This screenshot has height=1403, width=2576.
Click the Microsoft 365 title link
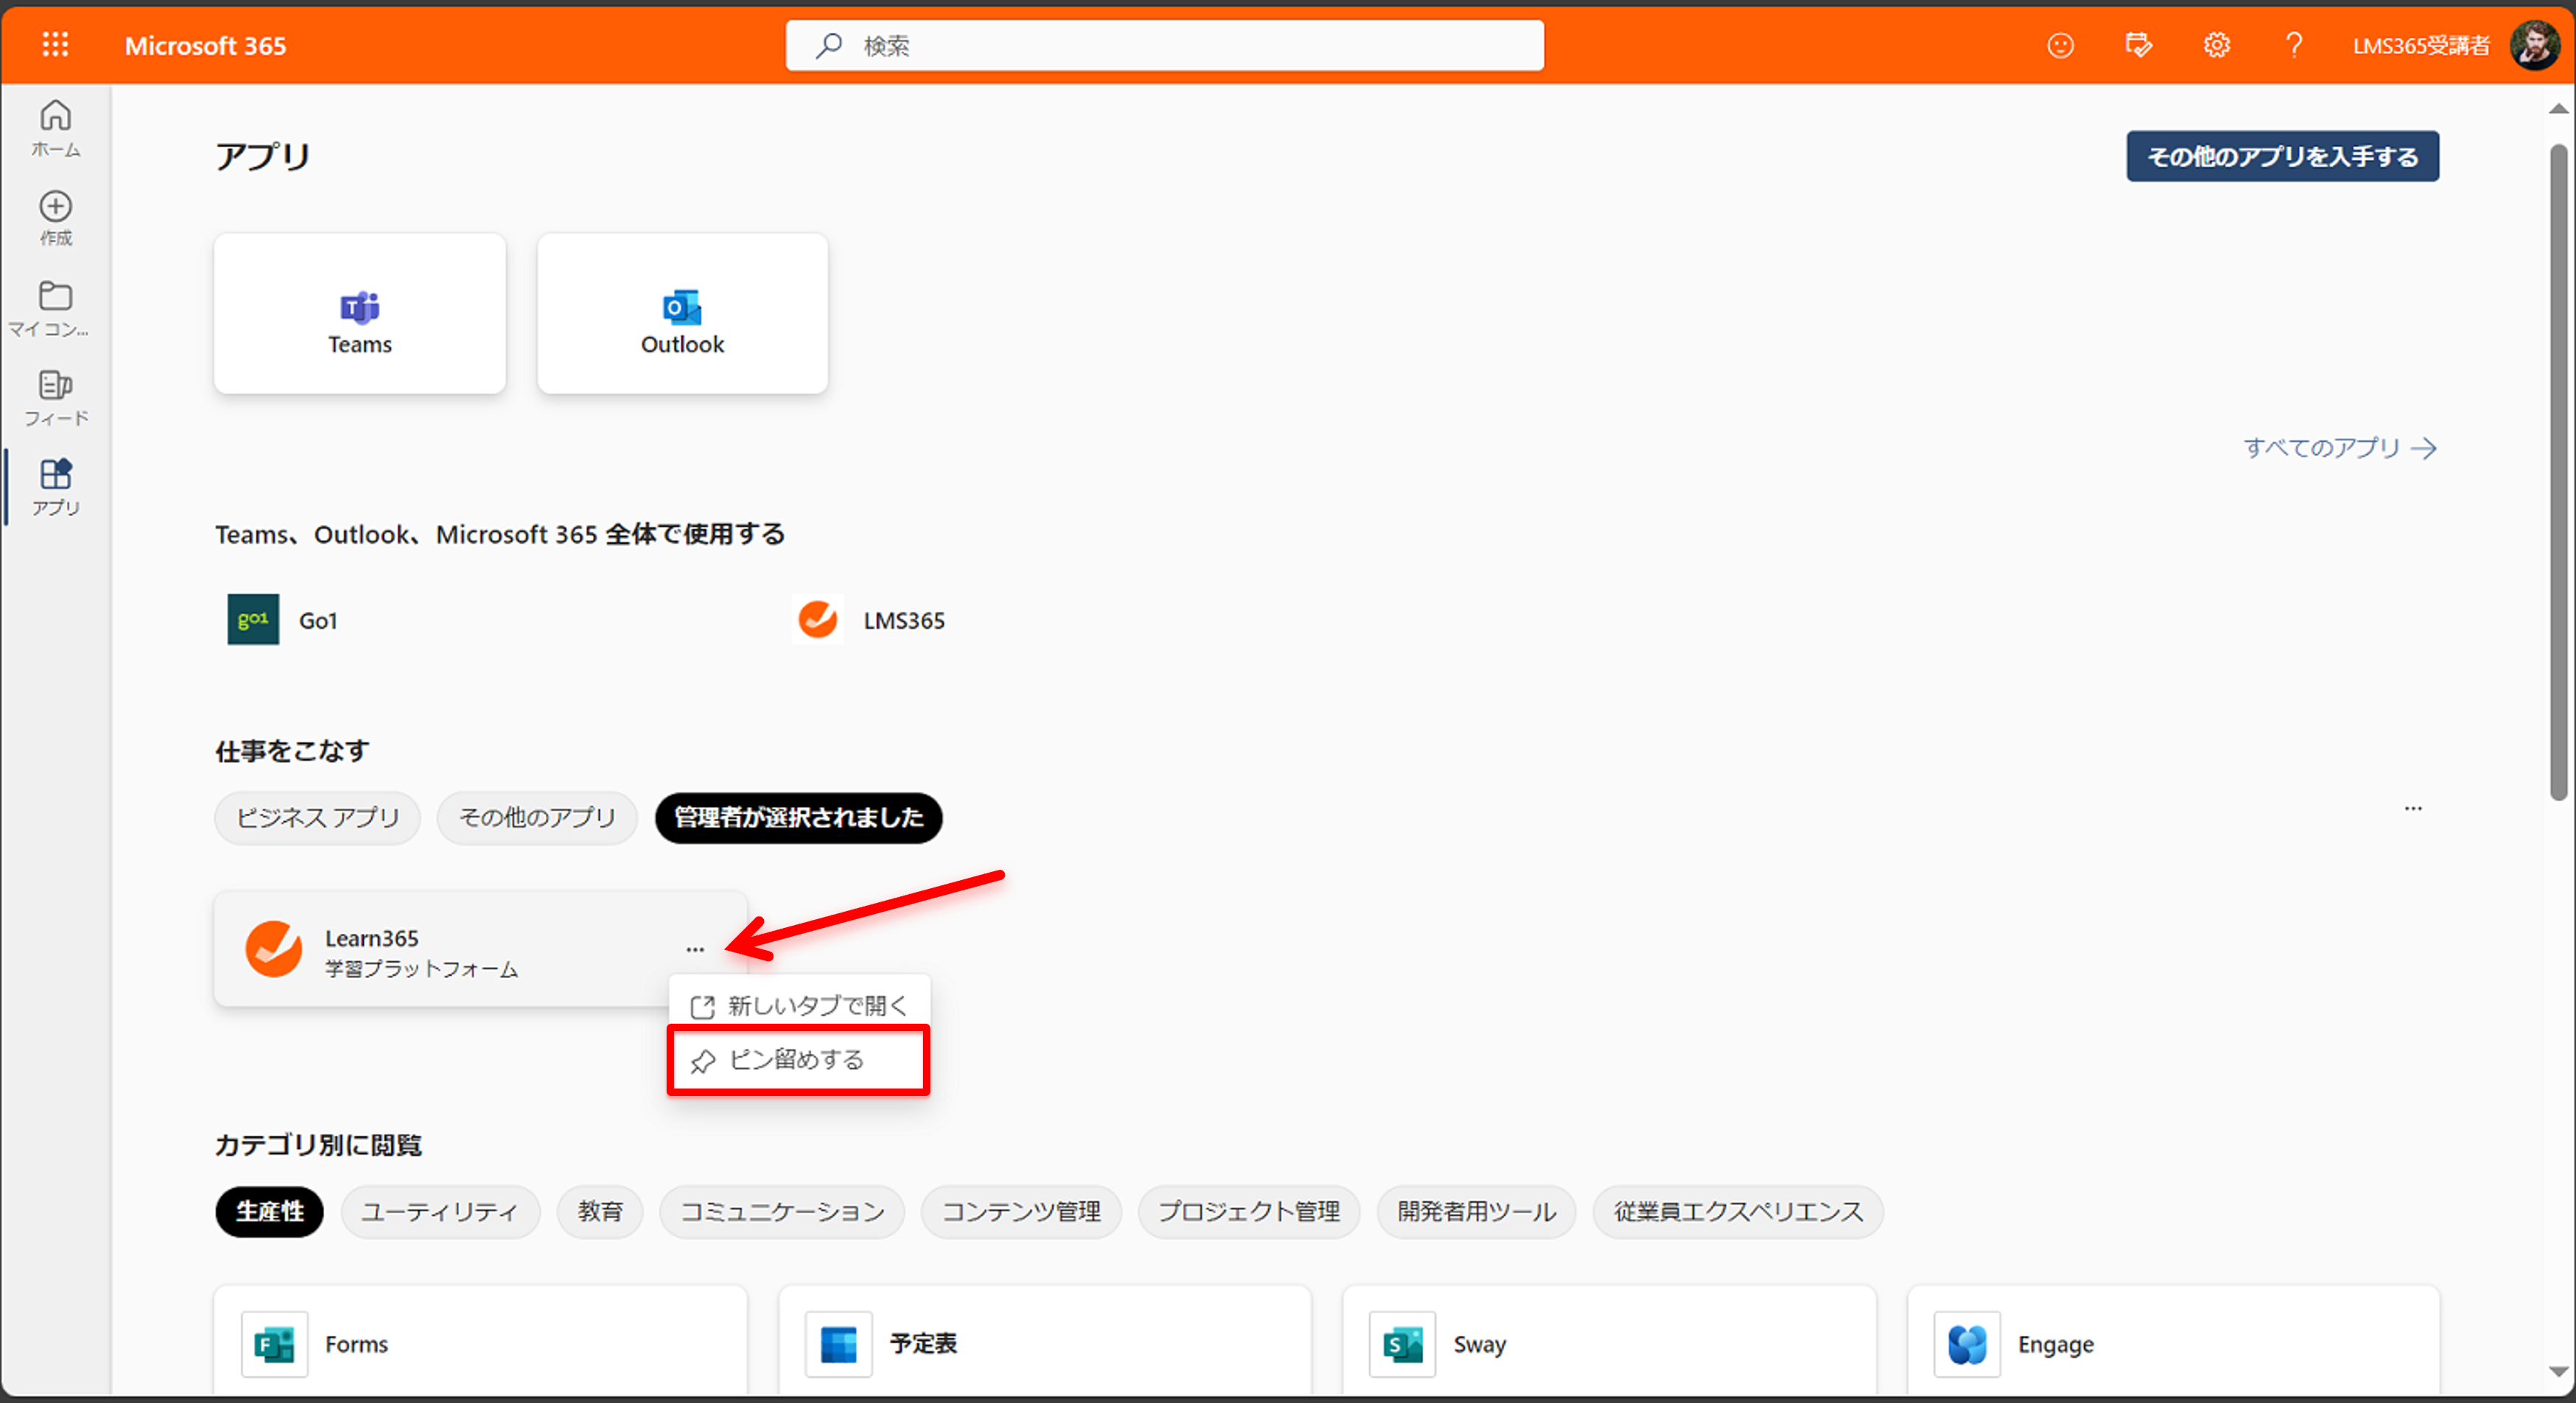tap(205, 45)
